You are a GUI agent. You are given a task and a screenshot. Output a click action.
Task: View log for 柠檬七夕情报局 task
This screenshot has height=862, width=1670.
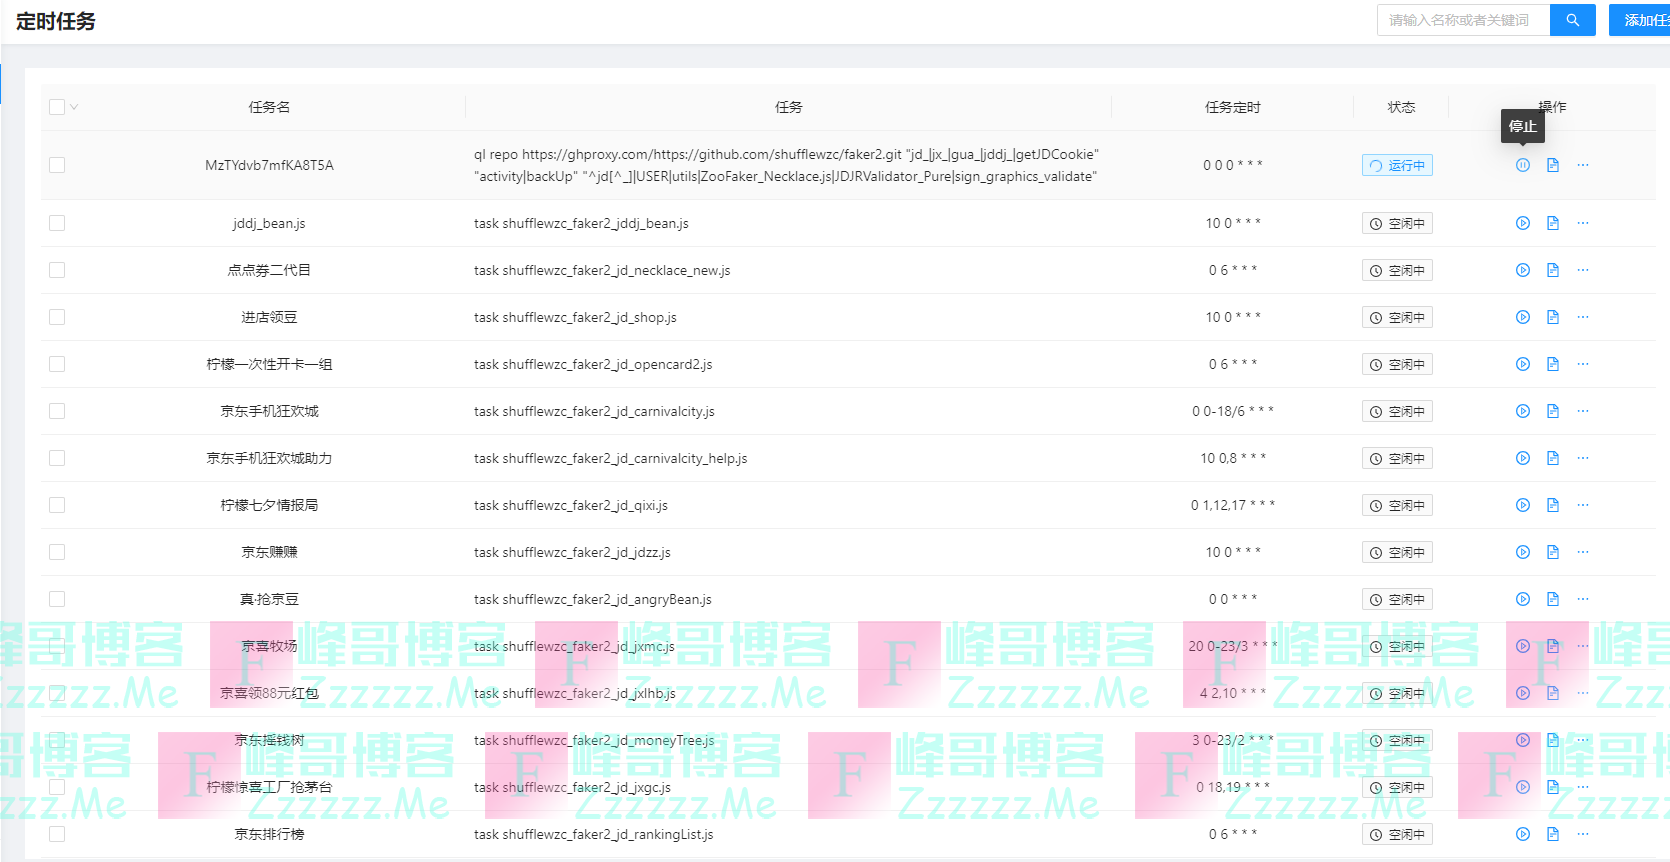tap(1552, 505)
